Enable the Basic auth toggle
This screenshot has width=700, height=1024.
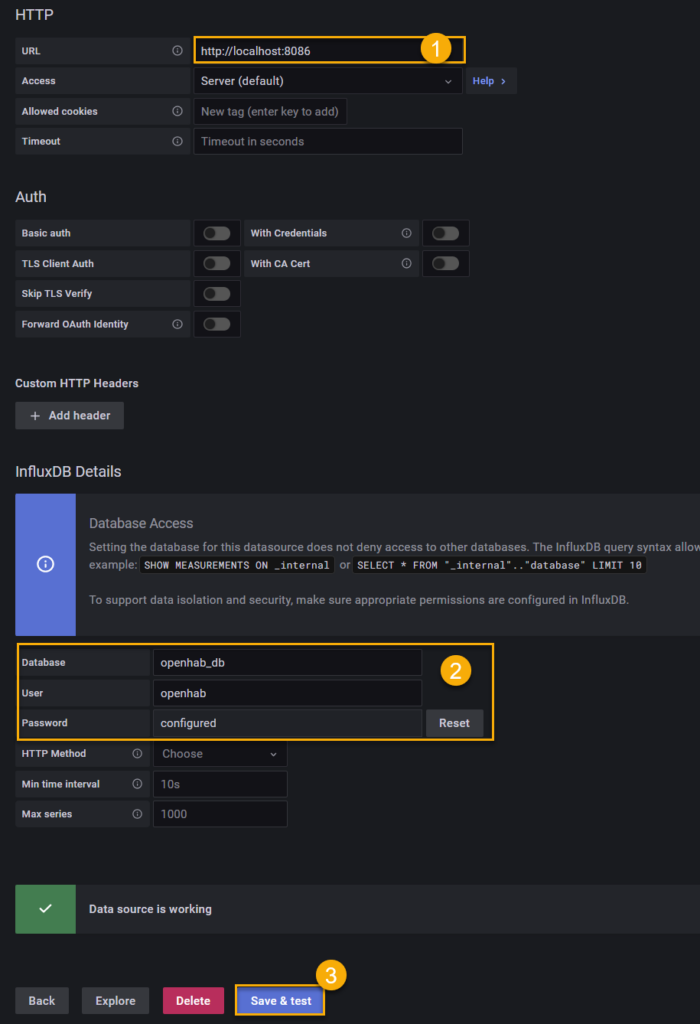click(x=217, y=233)
